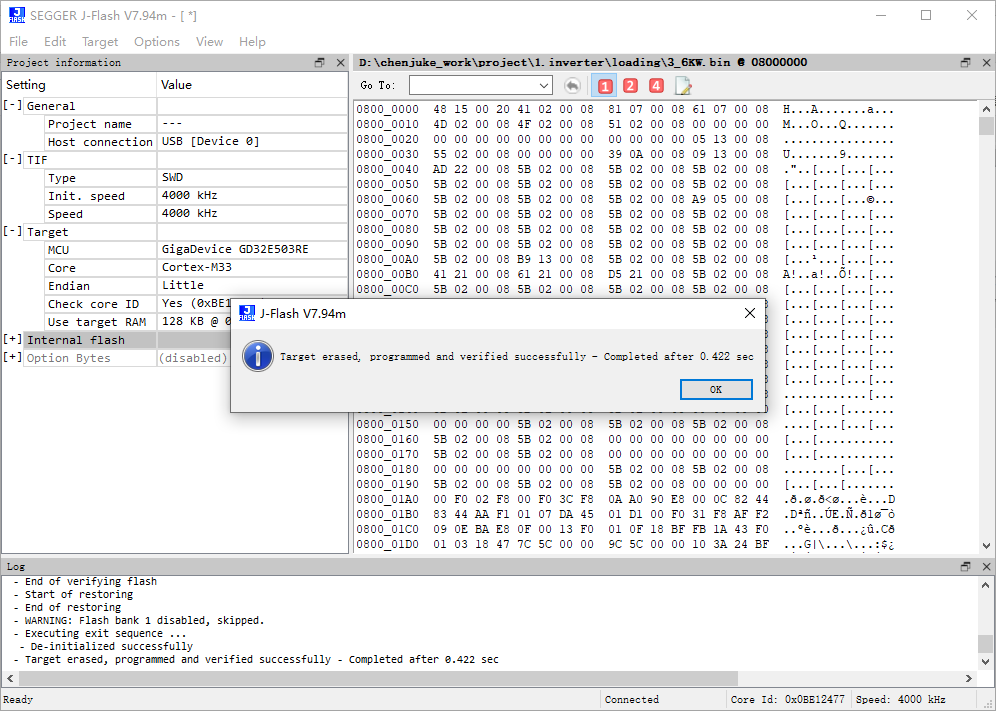Minimize the SEGGER J-Flash window

pyautogui.click(x=880, y=15)
